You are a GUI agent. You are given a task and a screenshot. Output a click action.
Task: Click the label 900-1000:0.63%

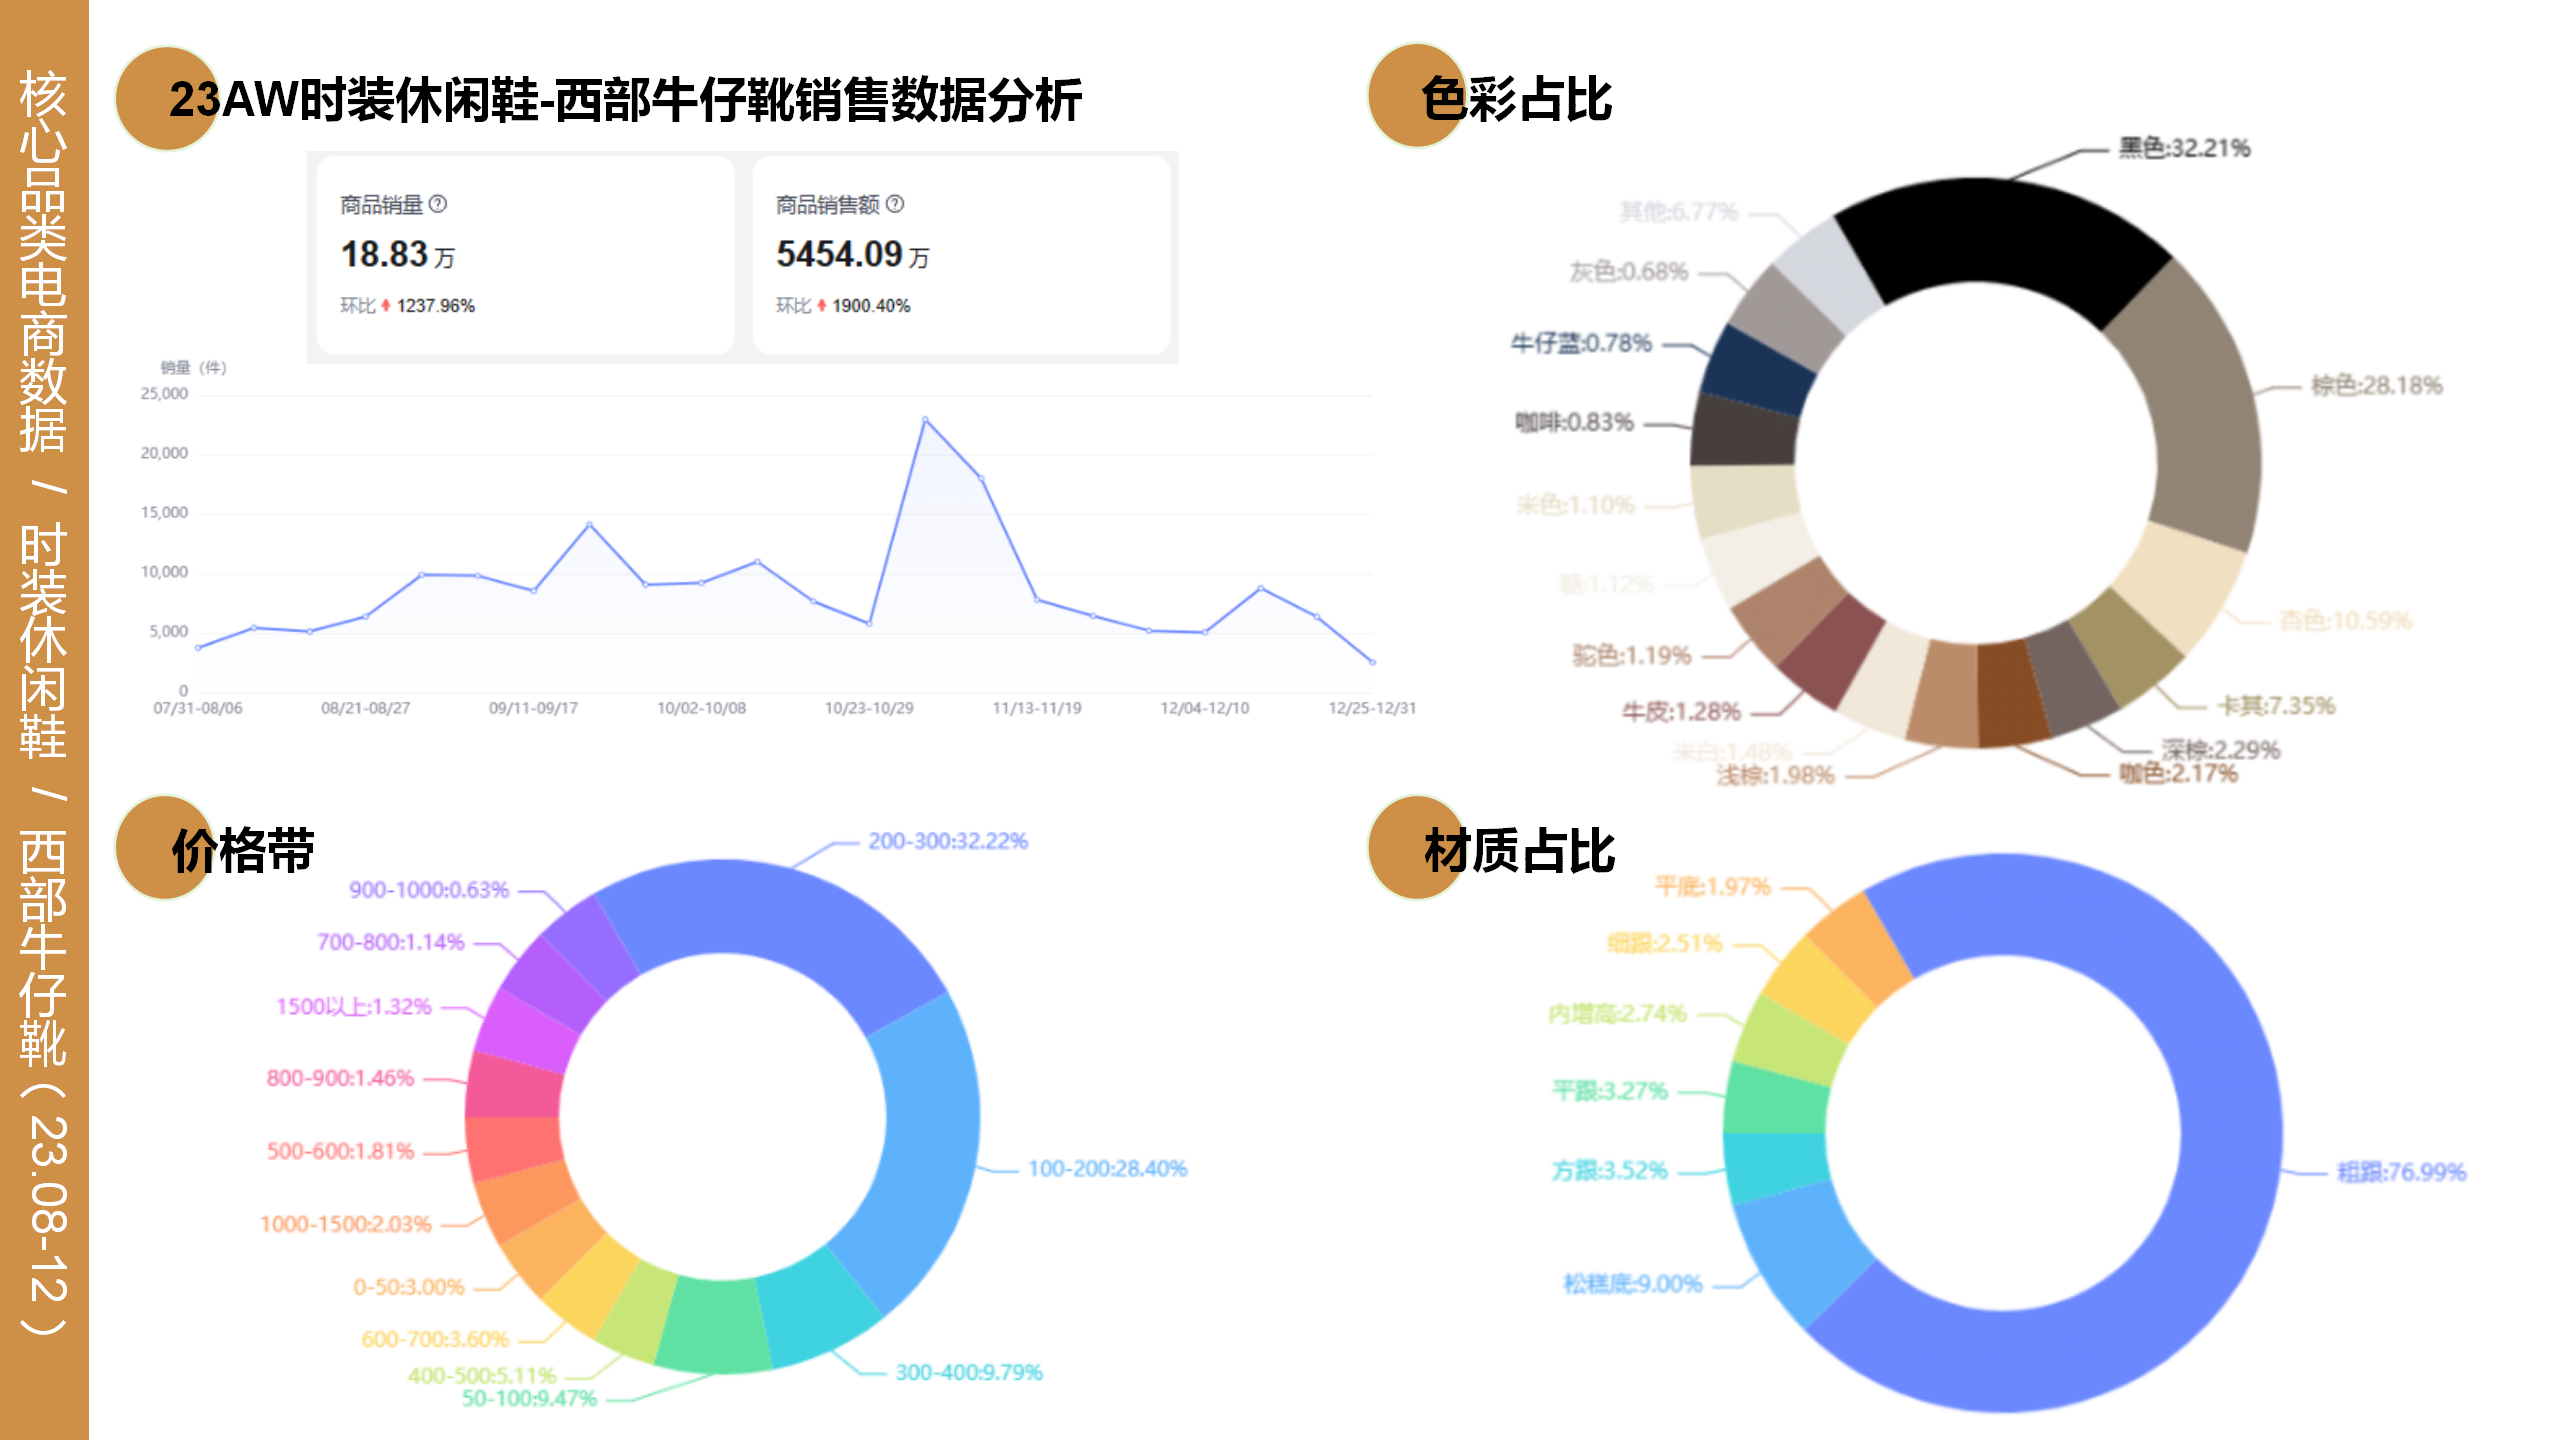coord(429,890)
